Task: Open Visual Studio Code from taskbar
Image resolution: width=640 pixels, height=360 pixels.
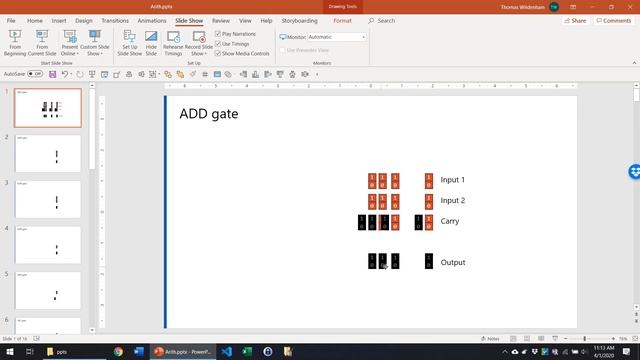Action: point(227,351)
